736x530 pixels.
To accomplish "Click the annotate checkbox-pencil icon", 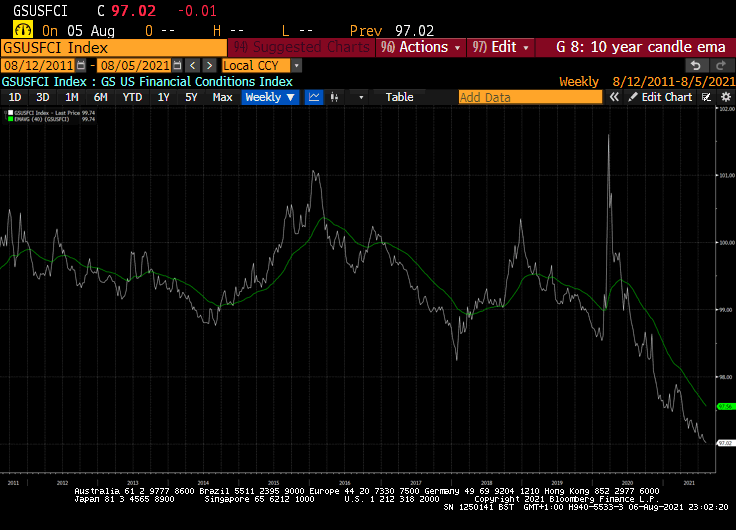I will point(706,97).
